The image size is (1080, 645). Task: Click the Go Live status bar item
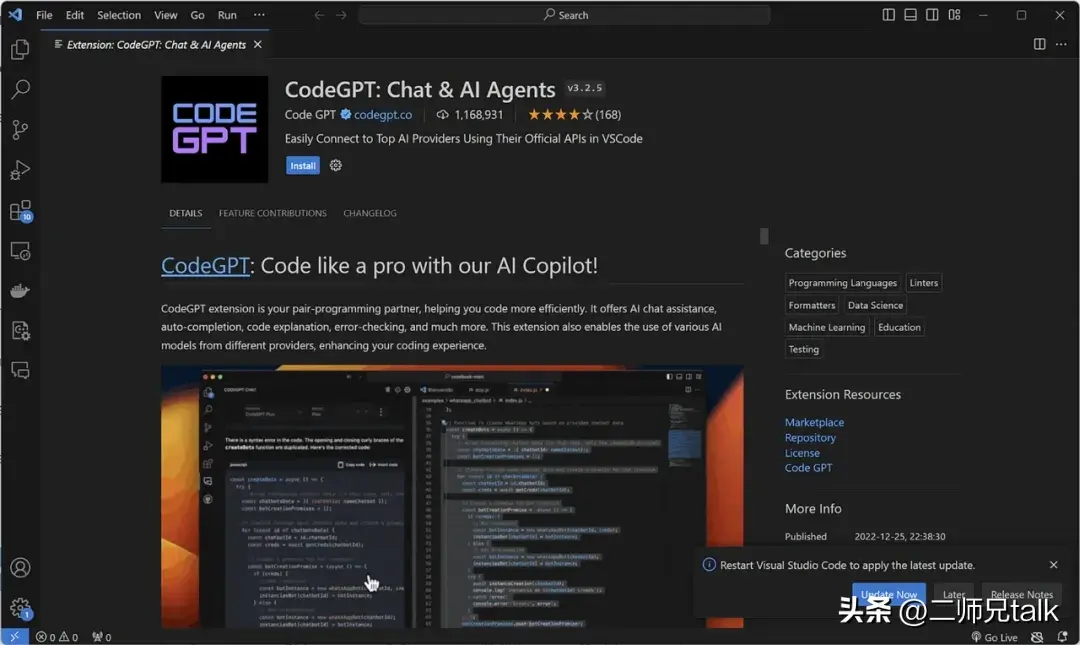[994, 636]
